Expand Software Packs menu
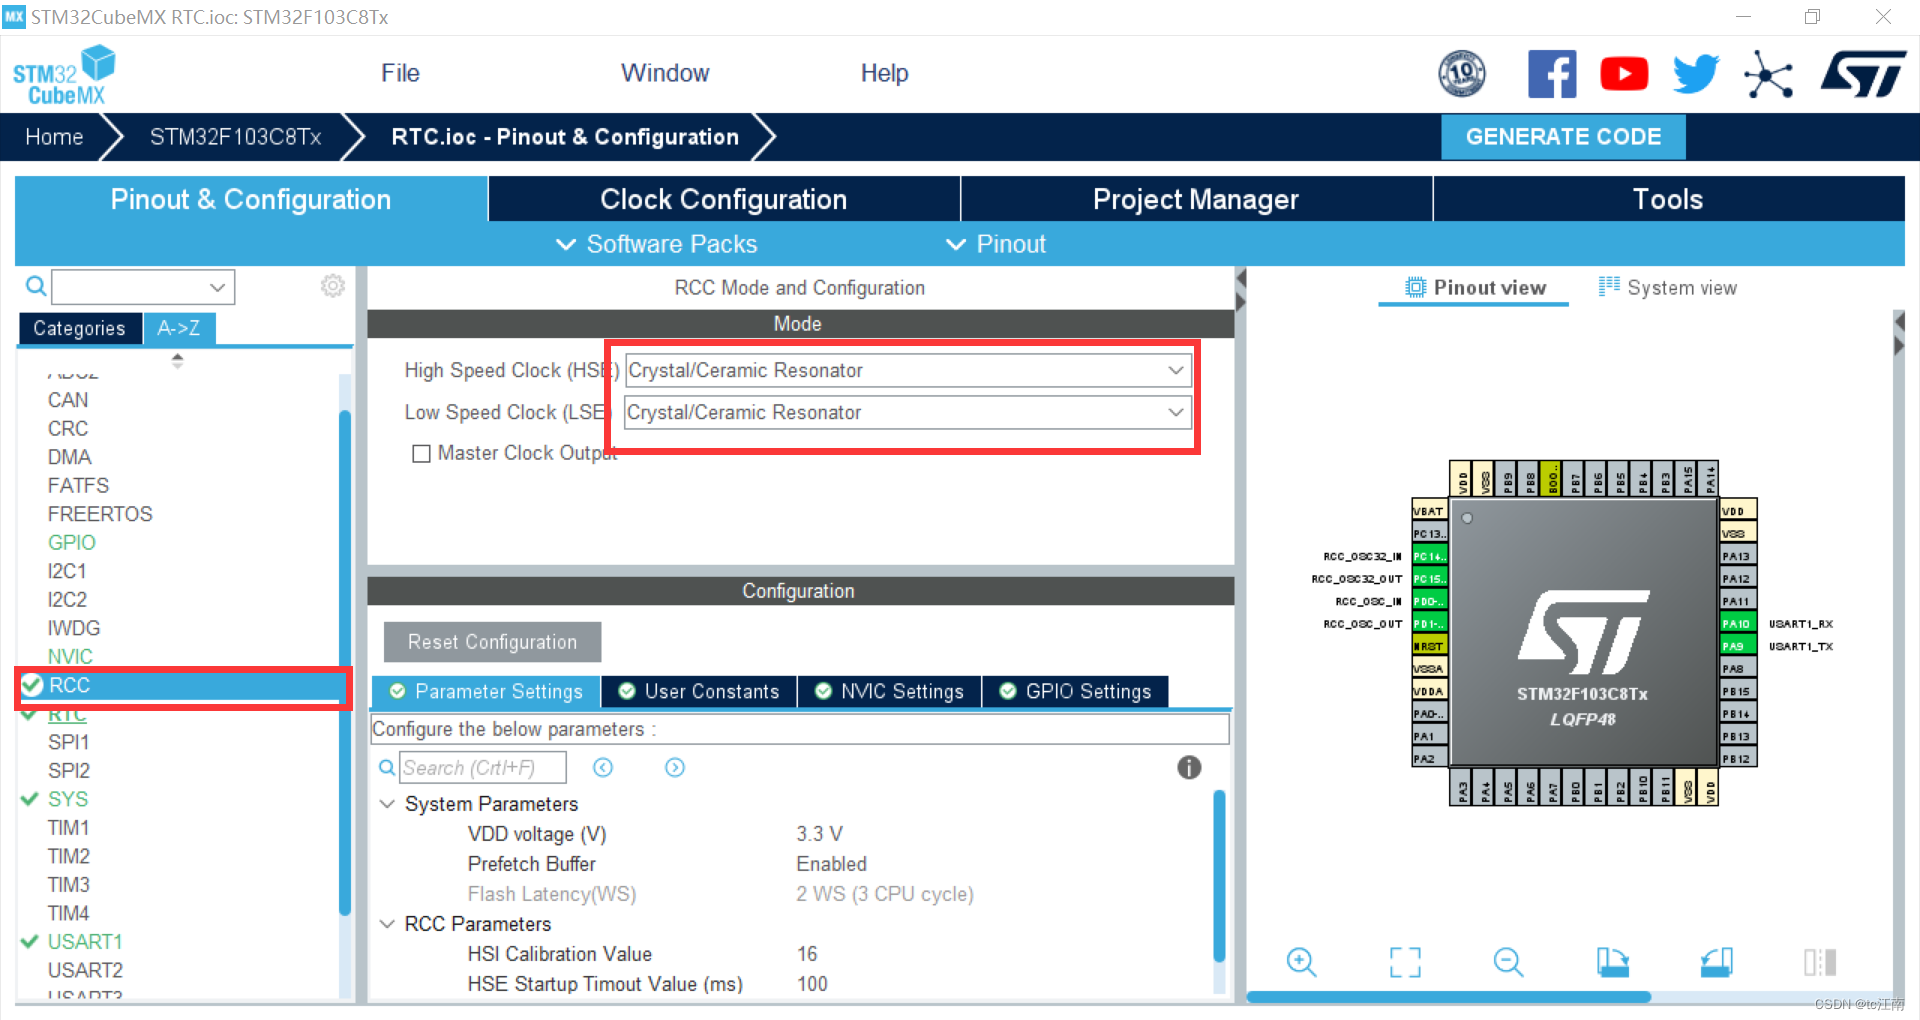 (657, 244)
